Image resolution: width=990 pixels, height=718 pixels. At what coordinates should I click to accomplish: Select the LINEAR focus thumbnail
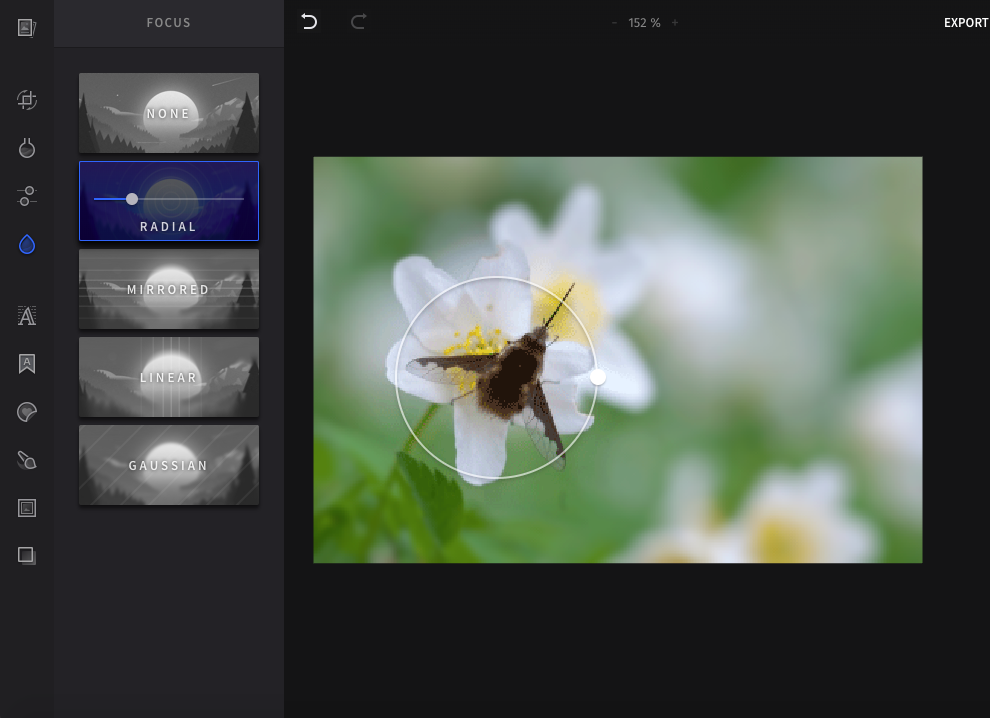pyautogui.click(x=168, y=377)
